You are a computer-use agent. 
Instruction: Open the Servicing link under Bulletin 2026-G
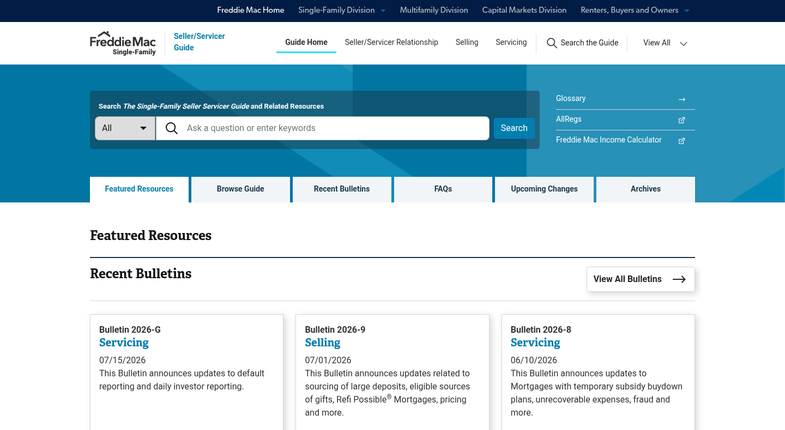[x=124, y=343]
